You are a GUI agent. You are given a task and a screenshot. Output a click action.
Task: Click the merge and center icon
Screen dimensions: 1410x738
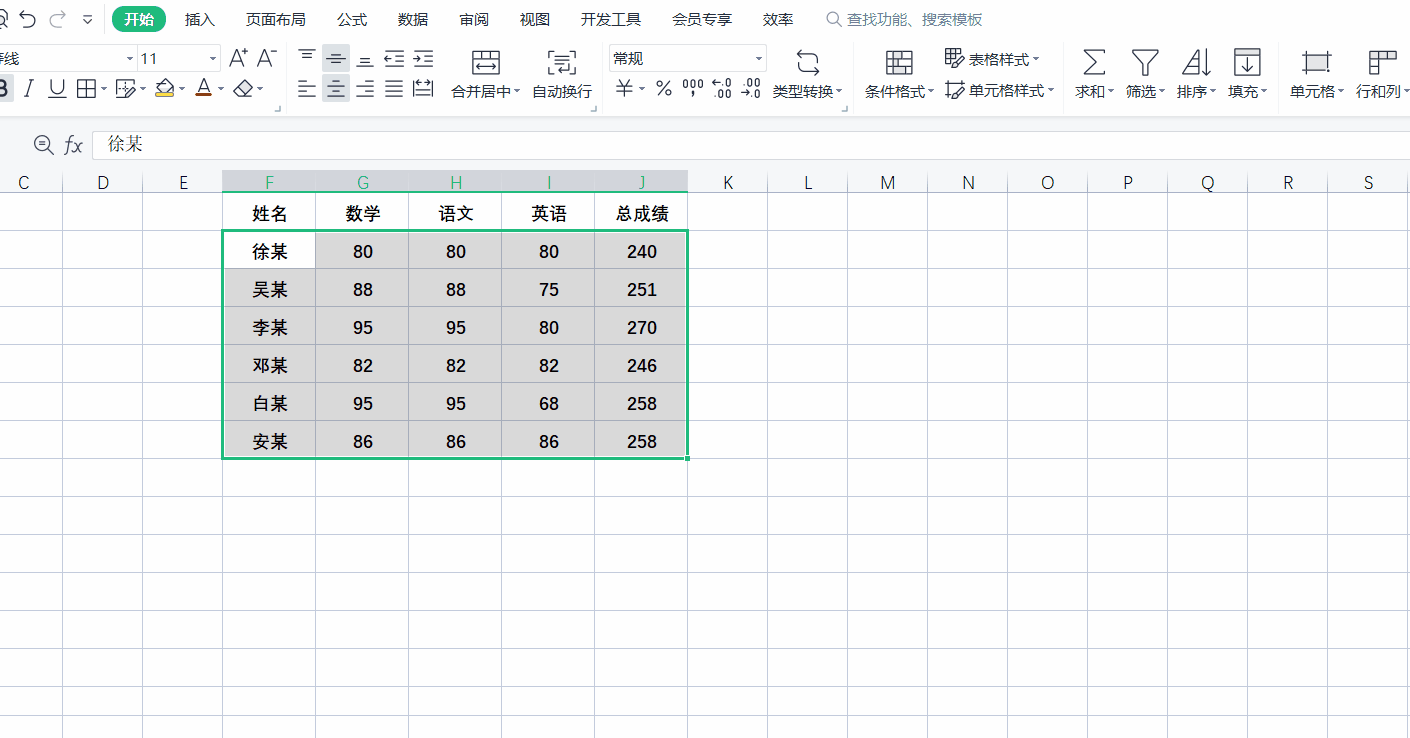(486, 62)
